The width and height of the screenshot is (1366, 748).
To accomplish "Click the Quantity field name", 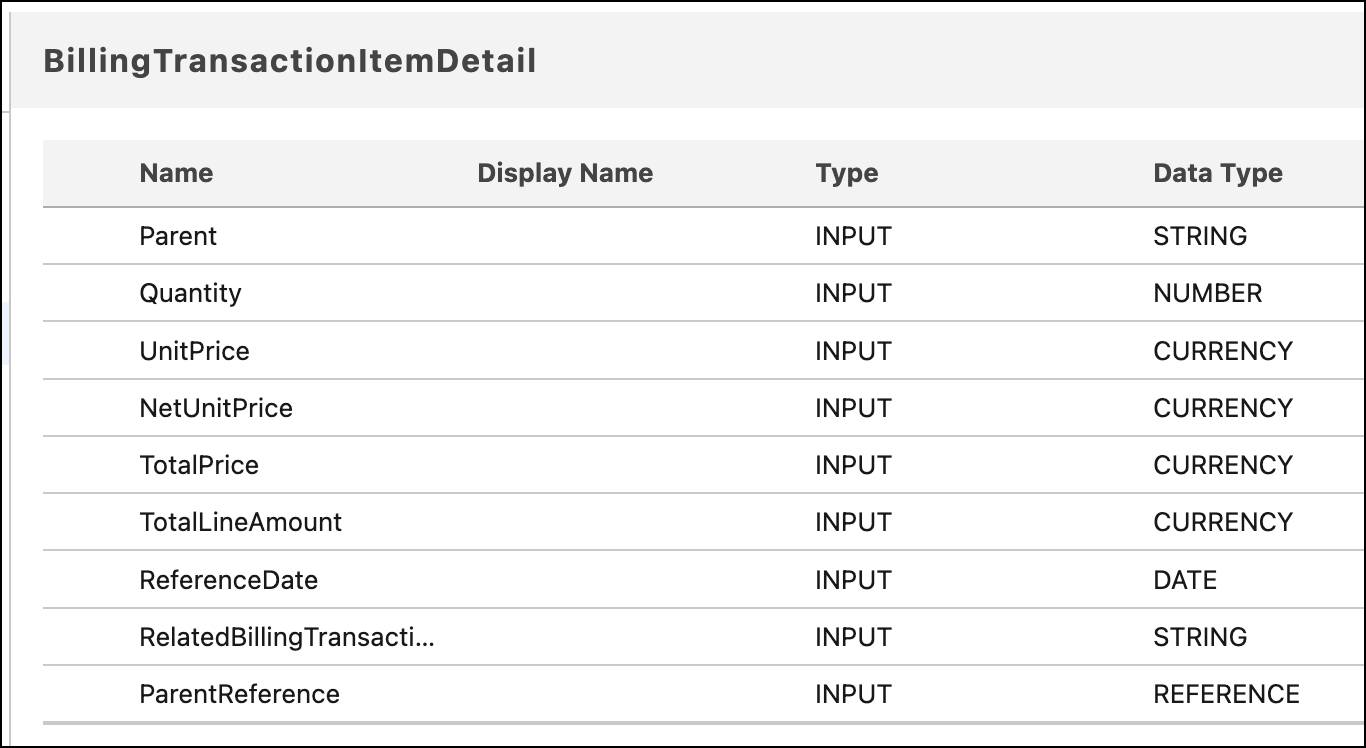I will [191, 293].
